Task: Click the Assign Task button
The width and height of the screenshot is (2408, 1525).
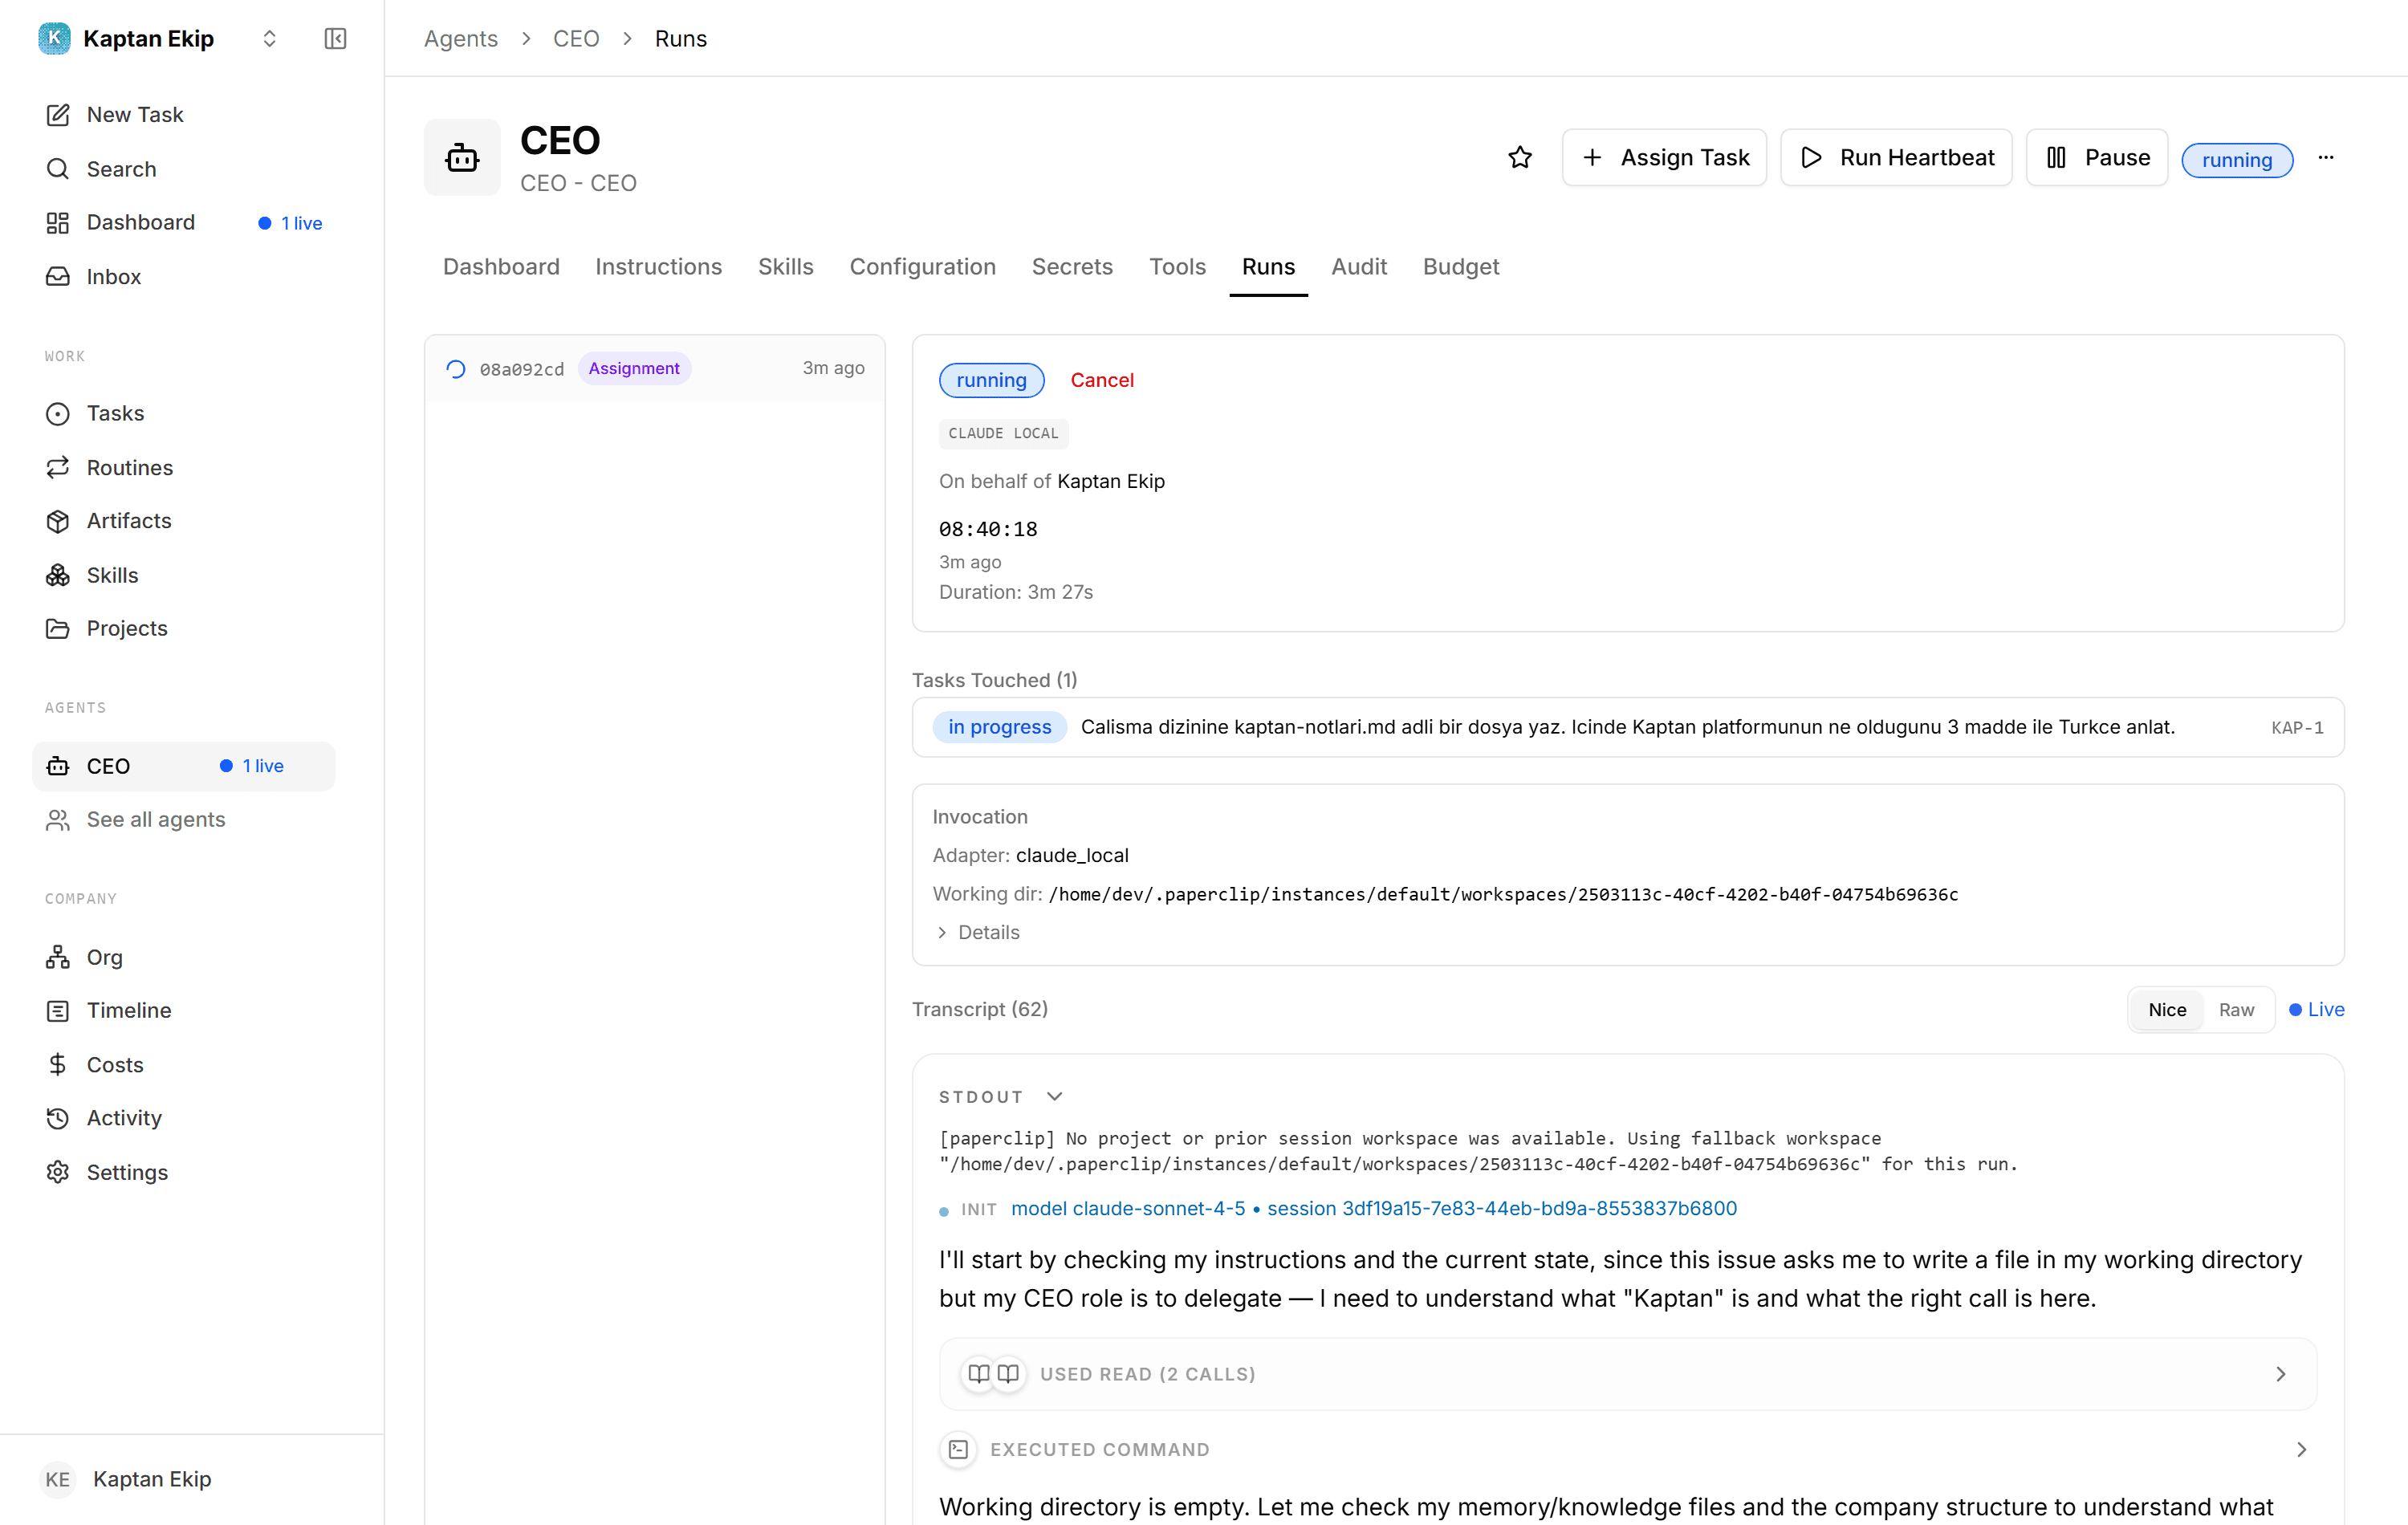Action: (1664, 157)
